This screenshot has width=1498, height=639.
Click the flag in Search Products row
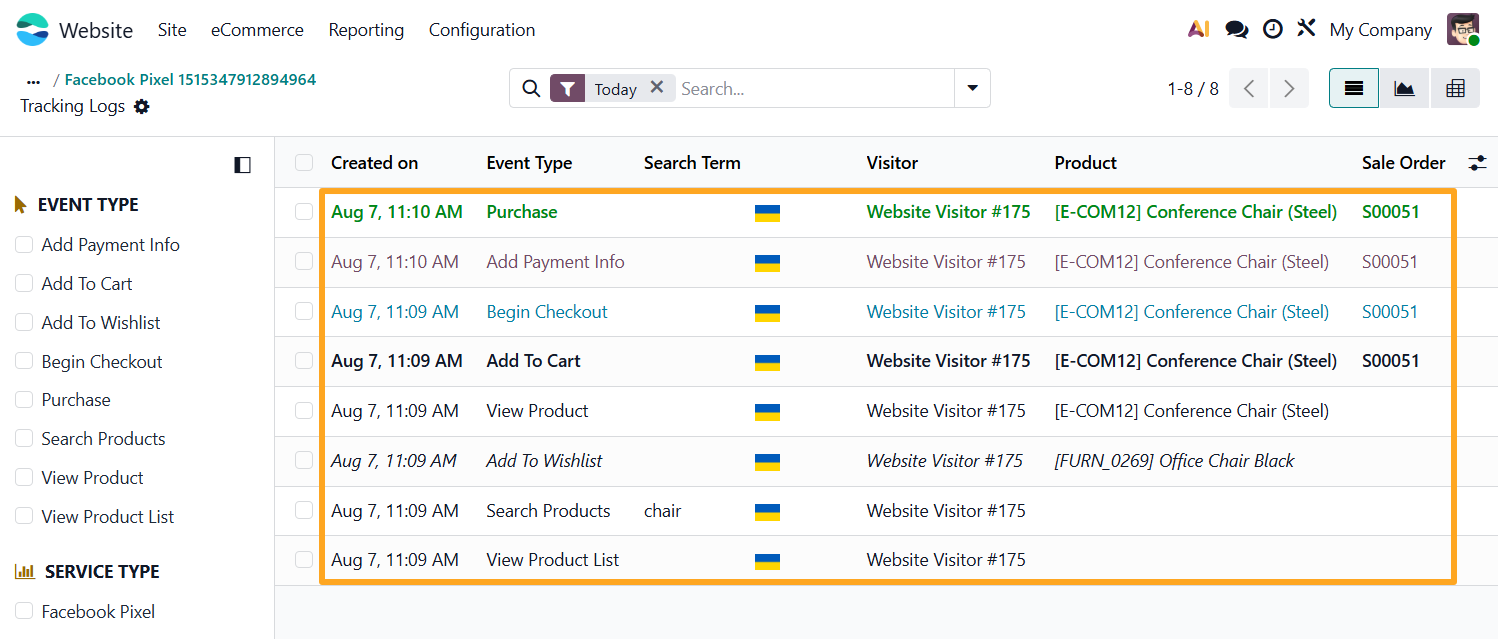767,512
